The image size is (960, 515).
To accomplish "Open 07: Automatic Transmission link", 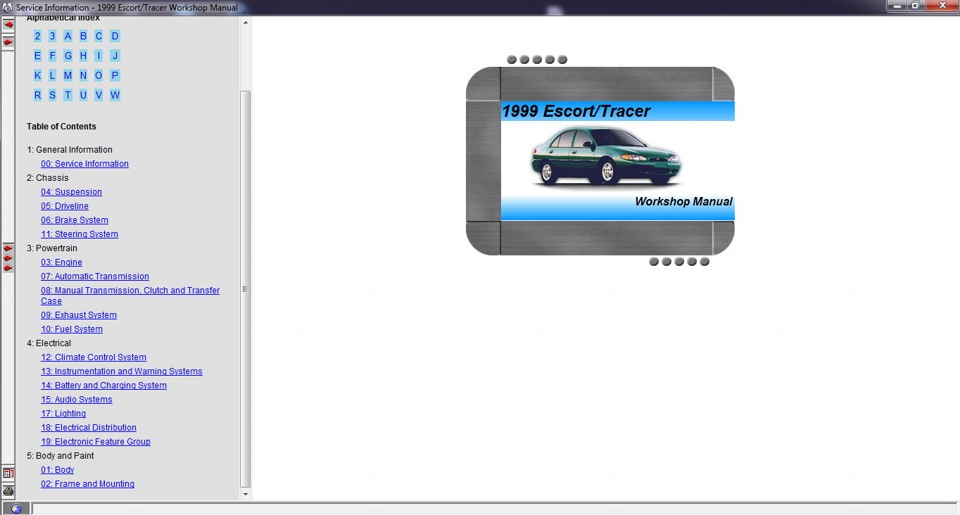I will coord(95,276).
